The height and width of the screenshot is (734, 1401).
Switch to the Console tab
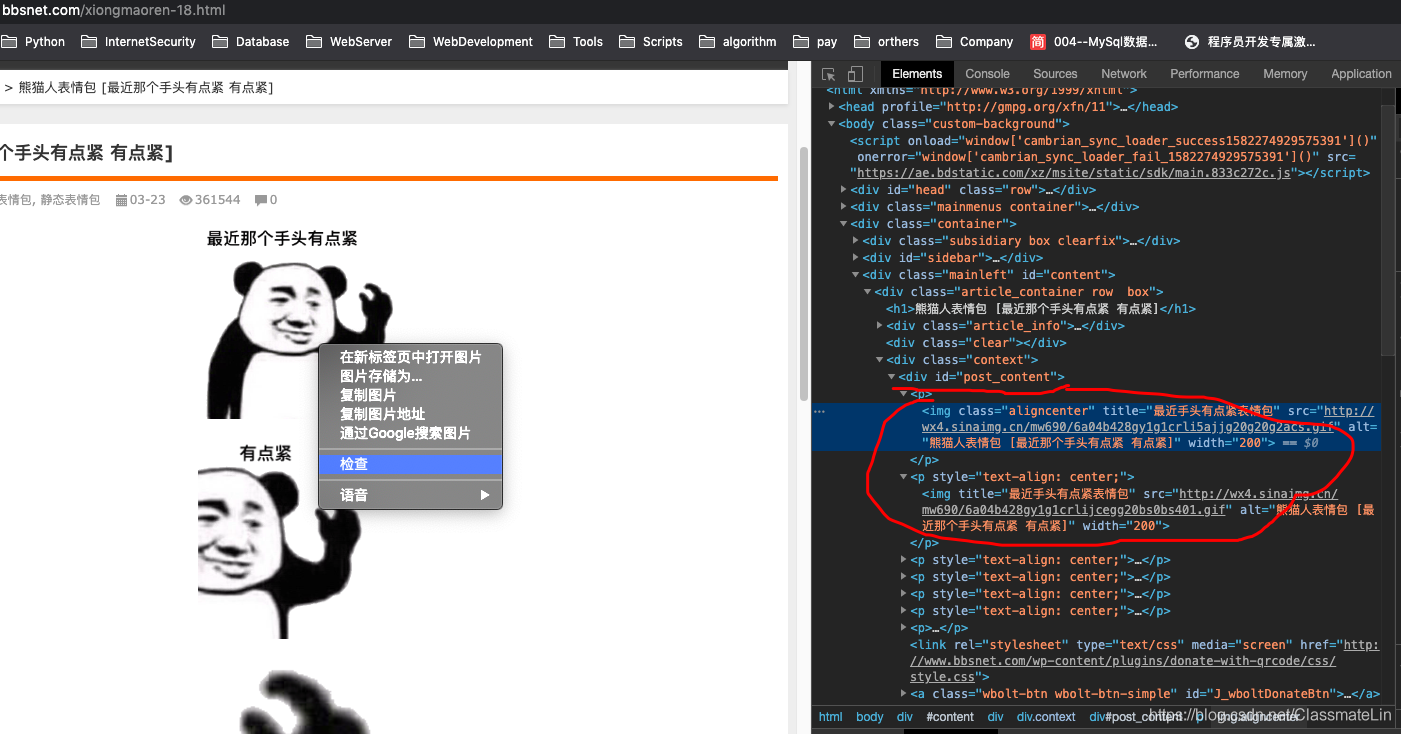987,74
